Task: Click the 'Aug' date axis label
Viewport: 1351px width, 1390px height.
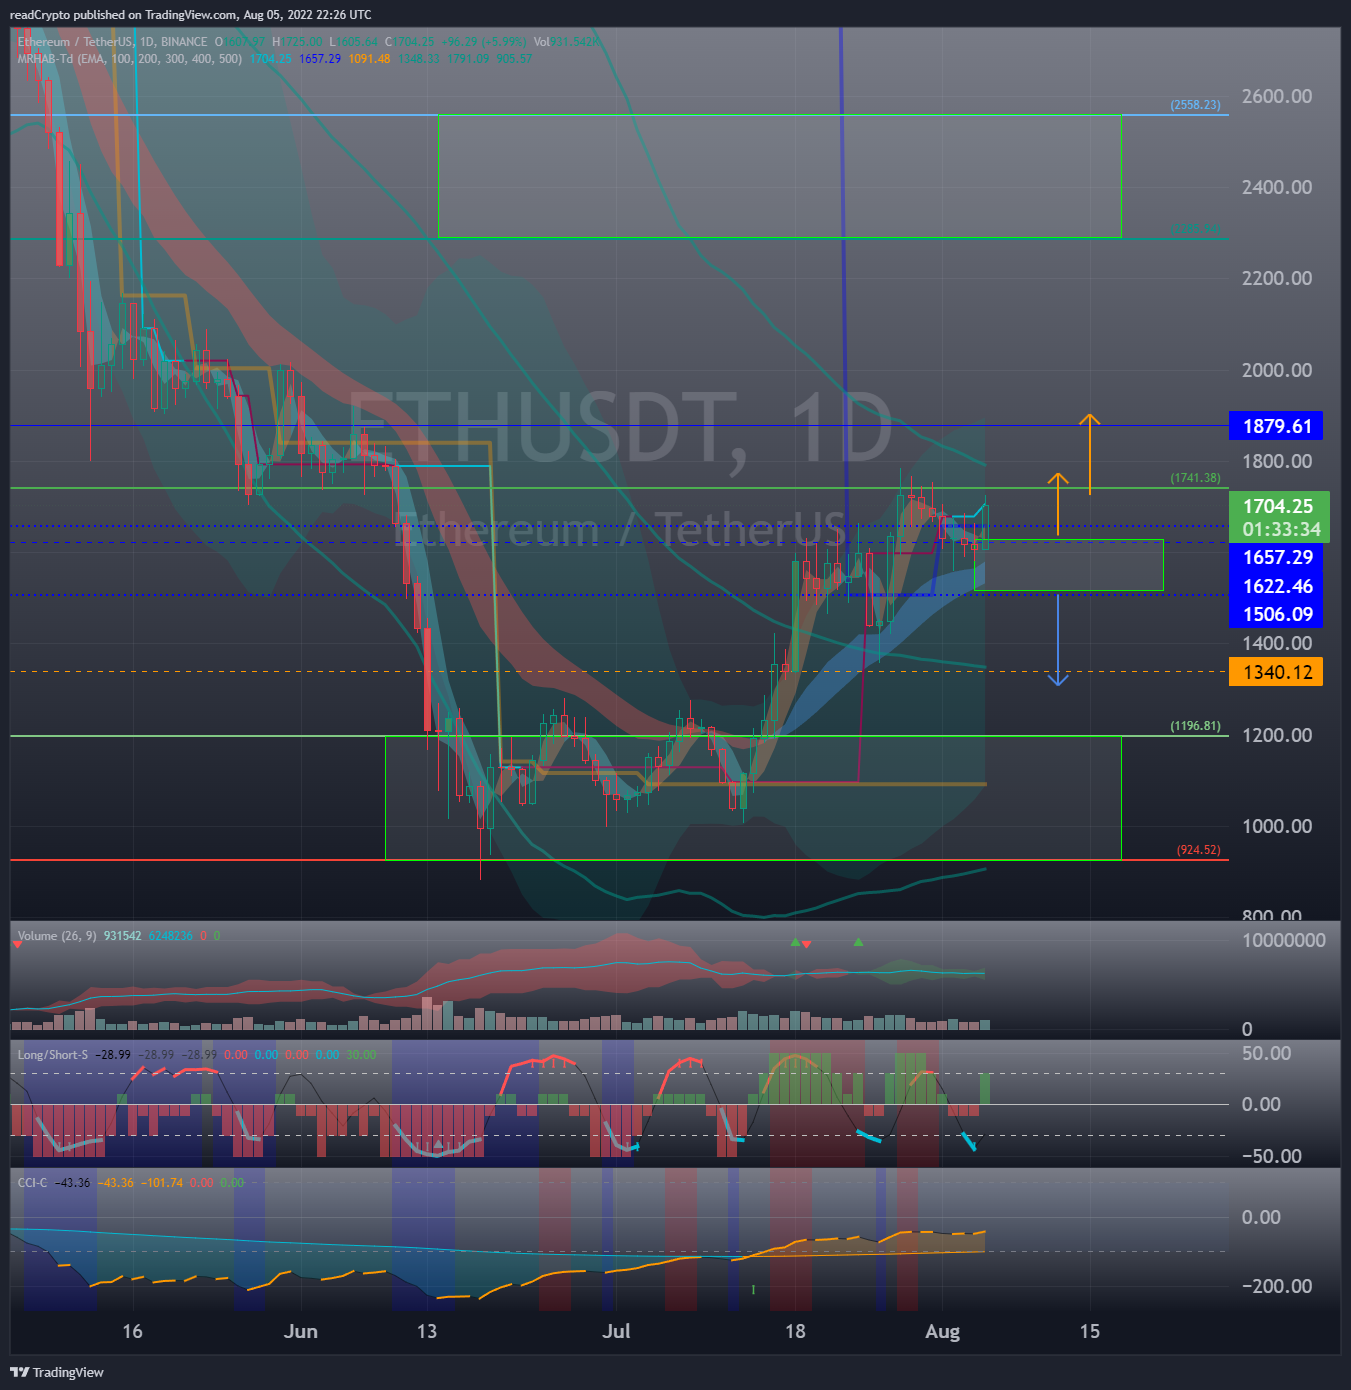Action: (x=942, y=1332)
